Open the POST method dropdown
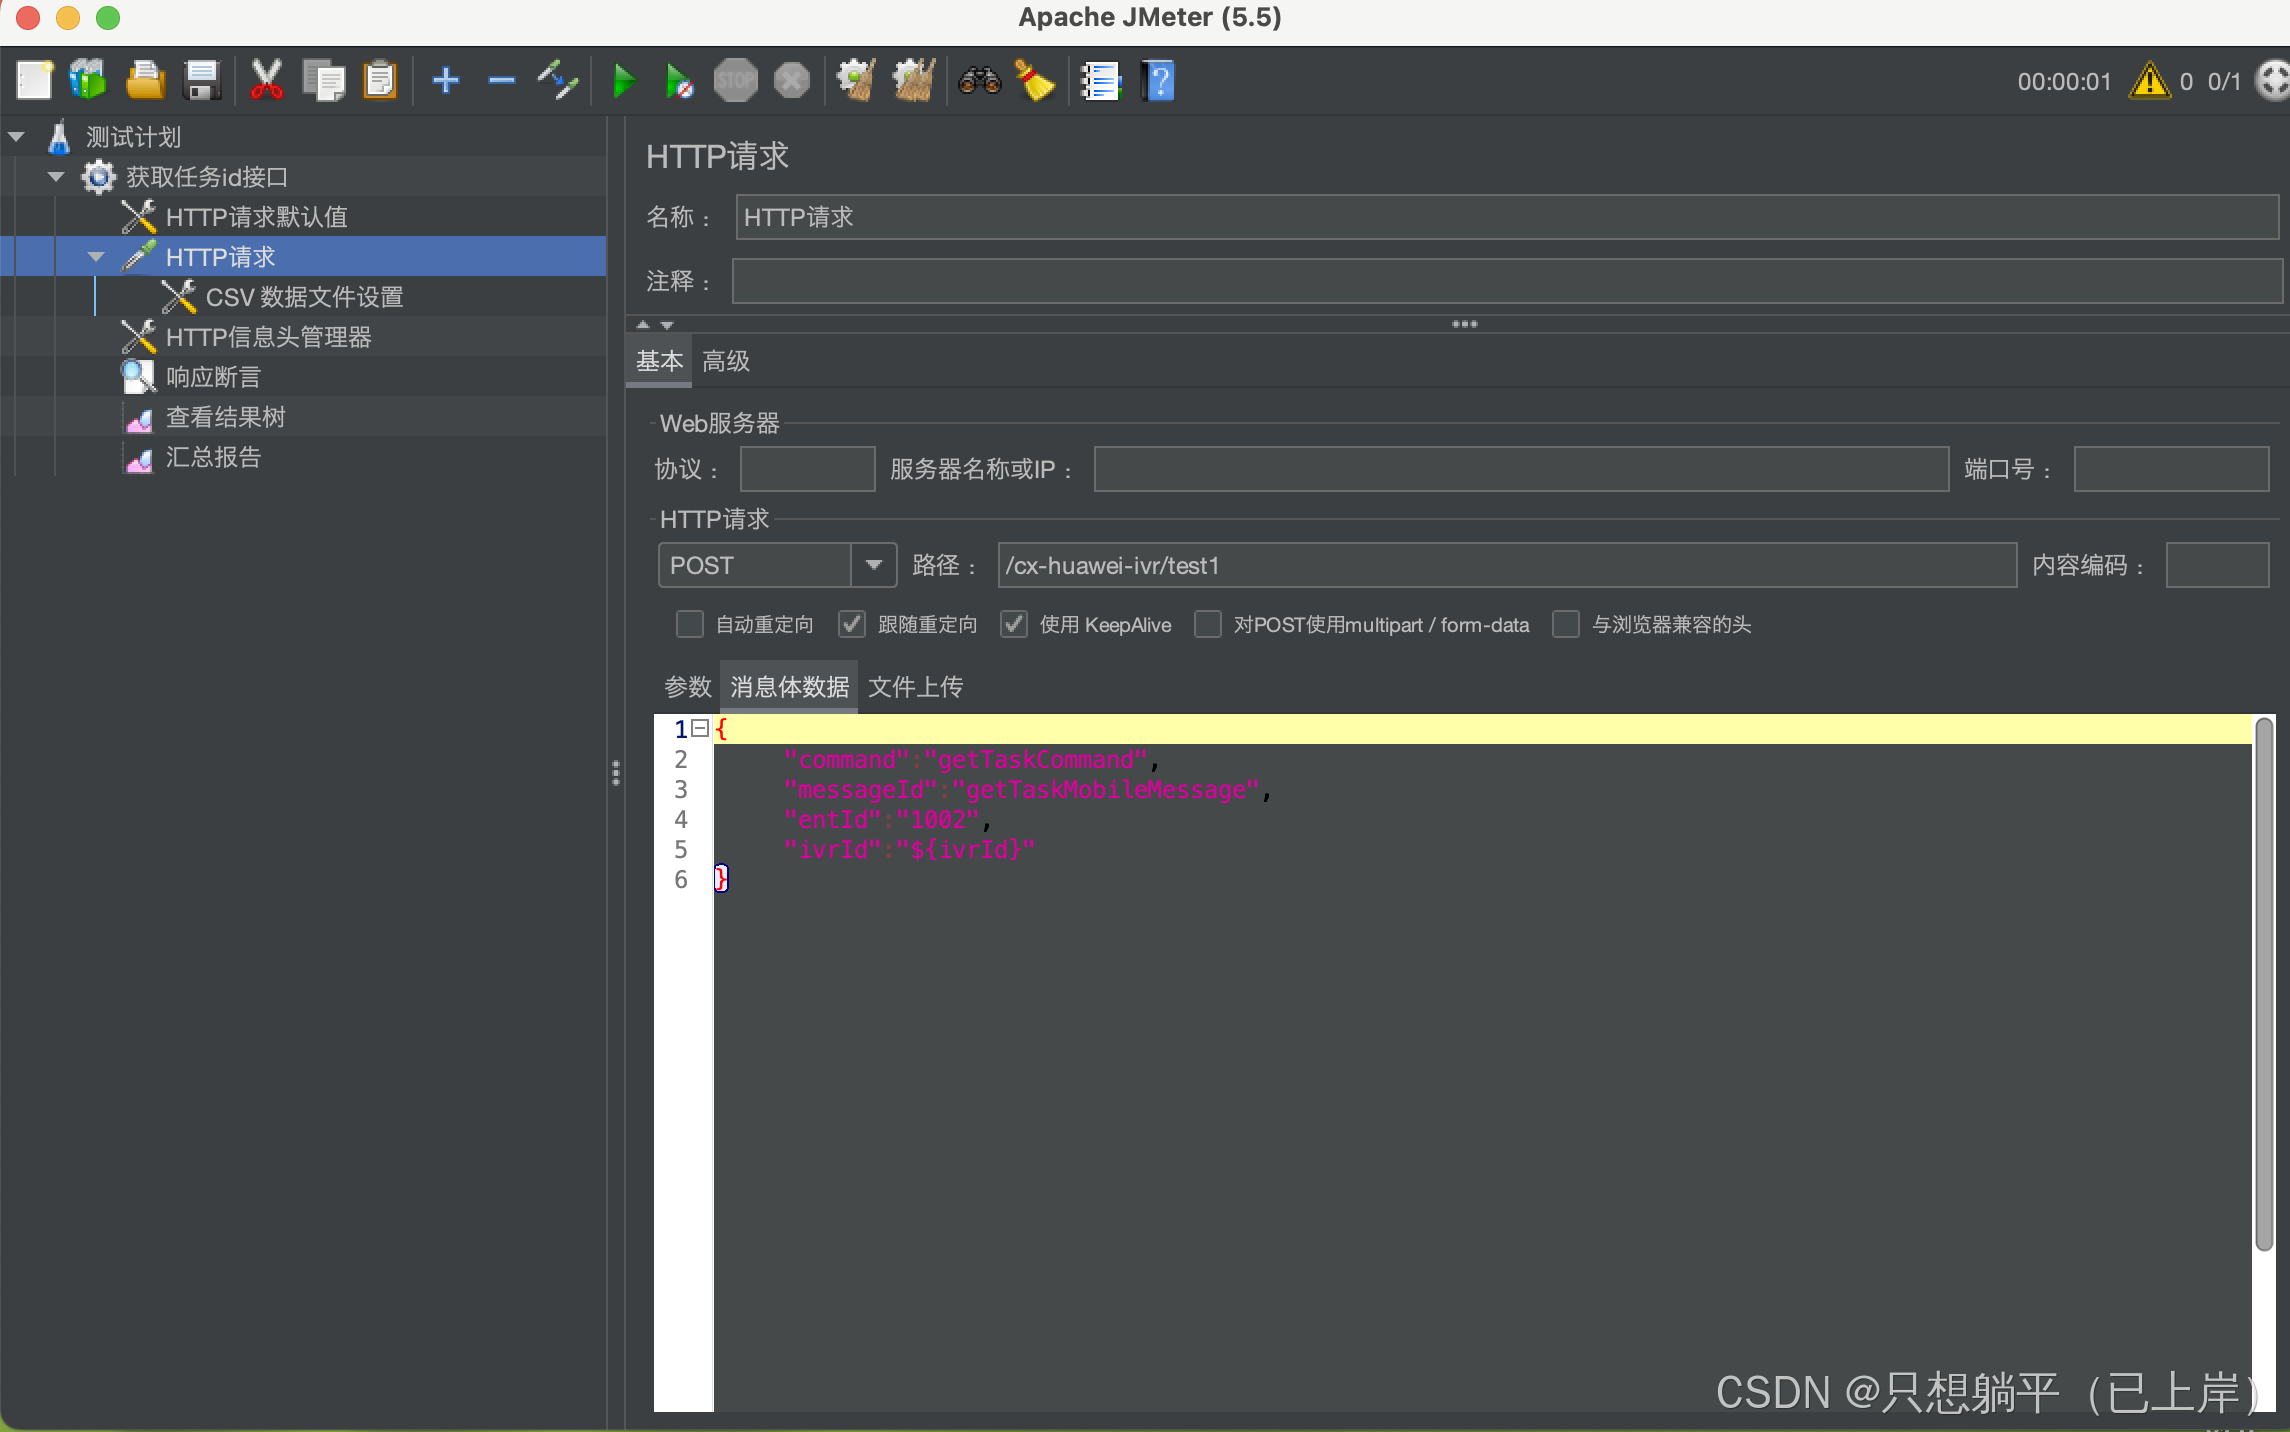Image resolution: width=2290 pixels, height=1432 pixels. click(873, 565)
